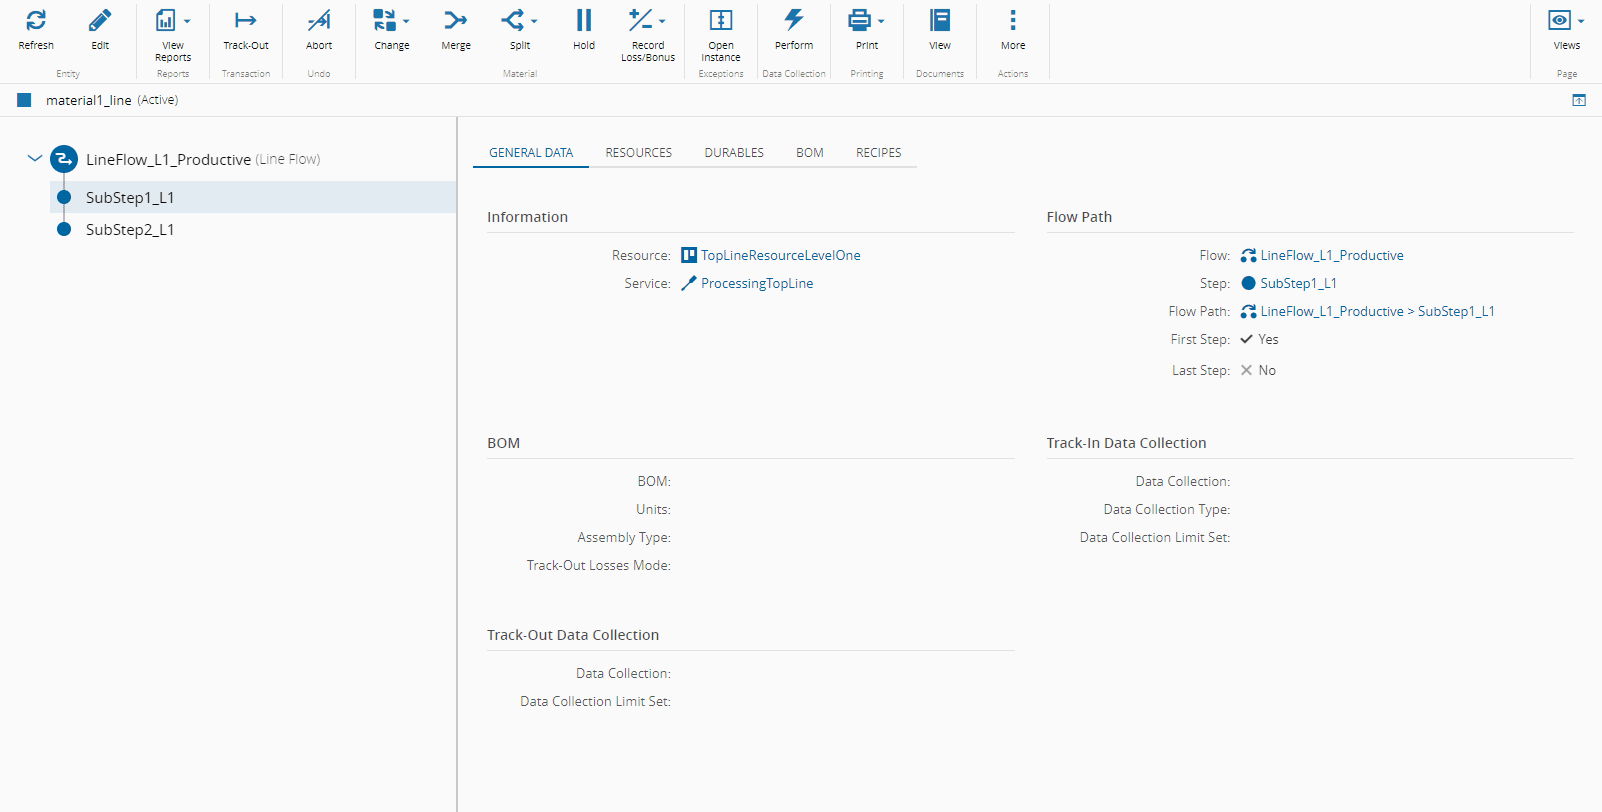Open the View documents icon
Viewport: 1602px width, 812px height.
click(x=940, y=21)
